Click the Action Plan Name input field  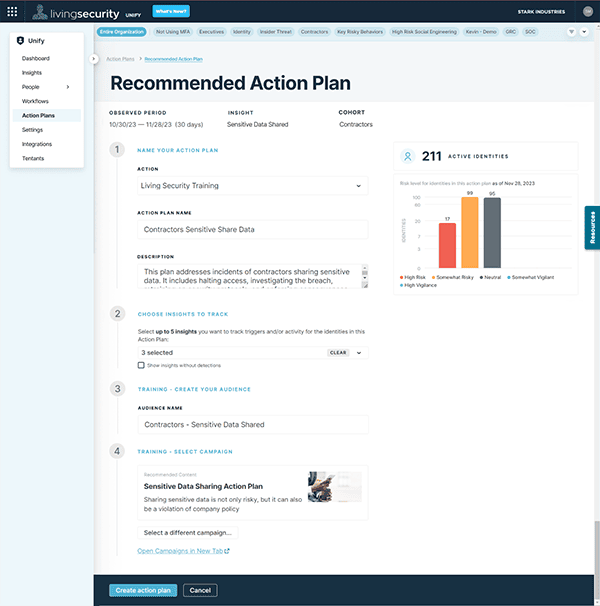pyautogui.click(x=252, y=230)
